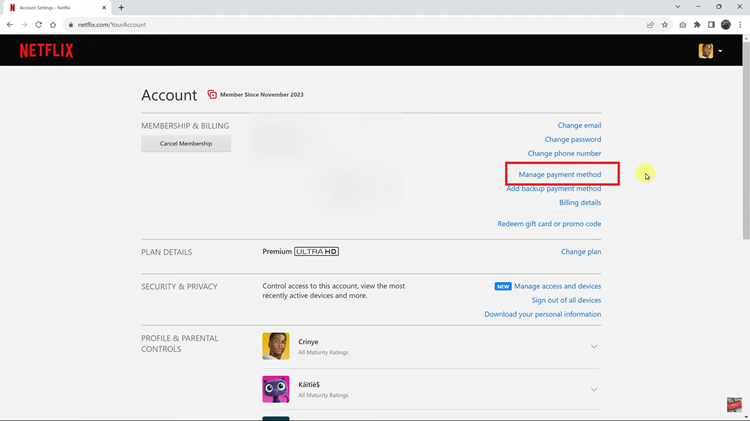The height and width of the screenshot is (421, 750).
Task: Click the Ultra HD badge in plan details
Action: (x=316, y=252)
